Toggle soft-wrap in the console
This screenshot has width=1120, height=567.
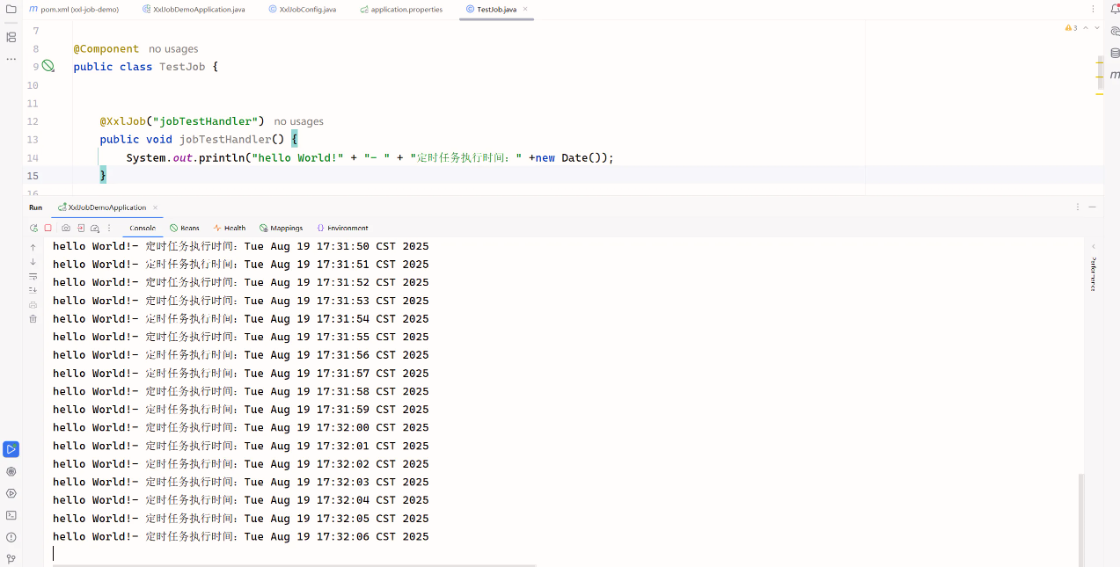pyautogui.click(x=33, y=276)
